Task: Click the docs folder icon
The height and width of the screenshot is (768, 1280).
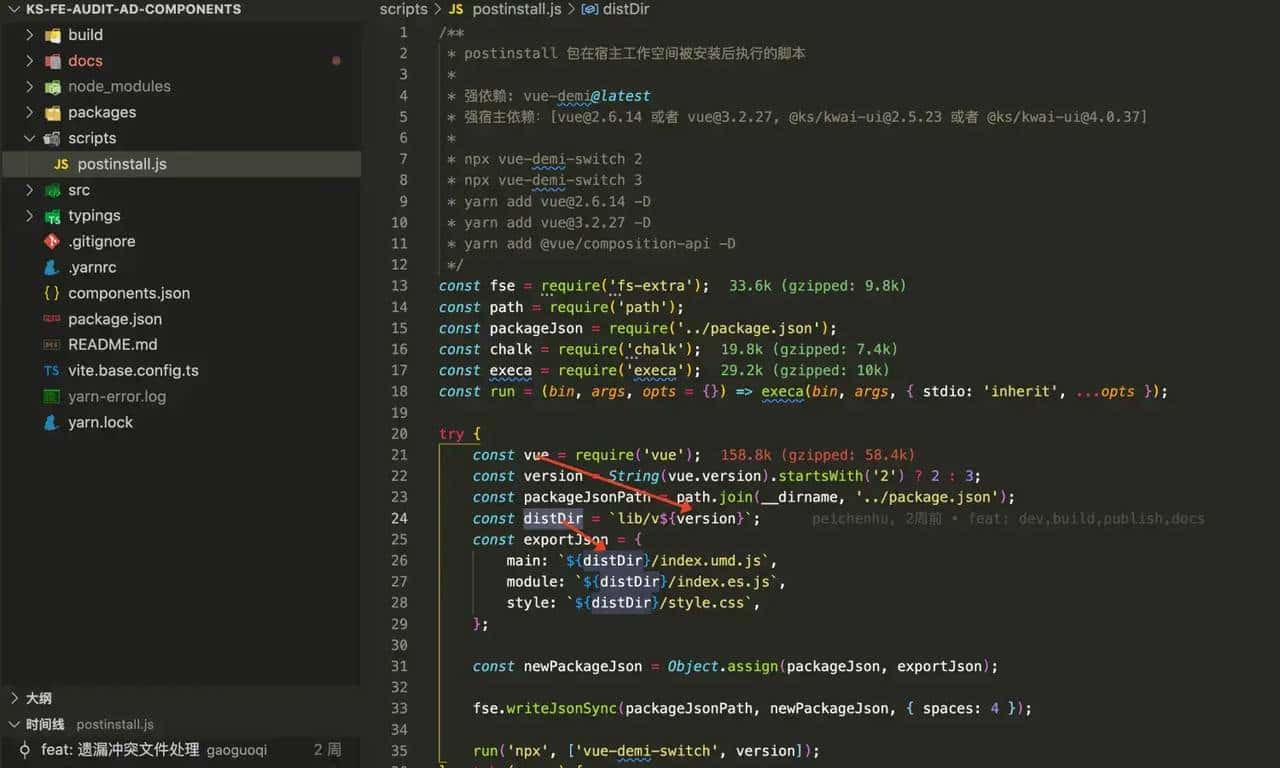Action: click(x=52, y=61)
